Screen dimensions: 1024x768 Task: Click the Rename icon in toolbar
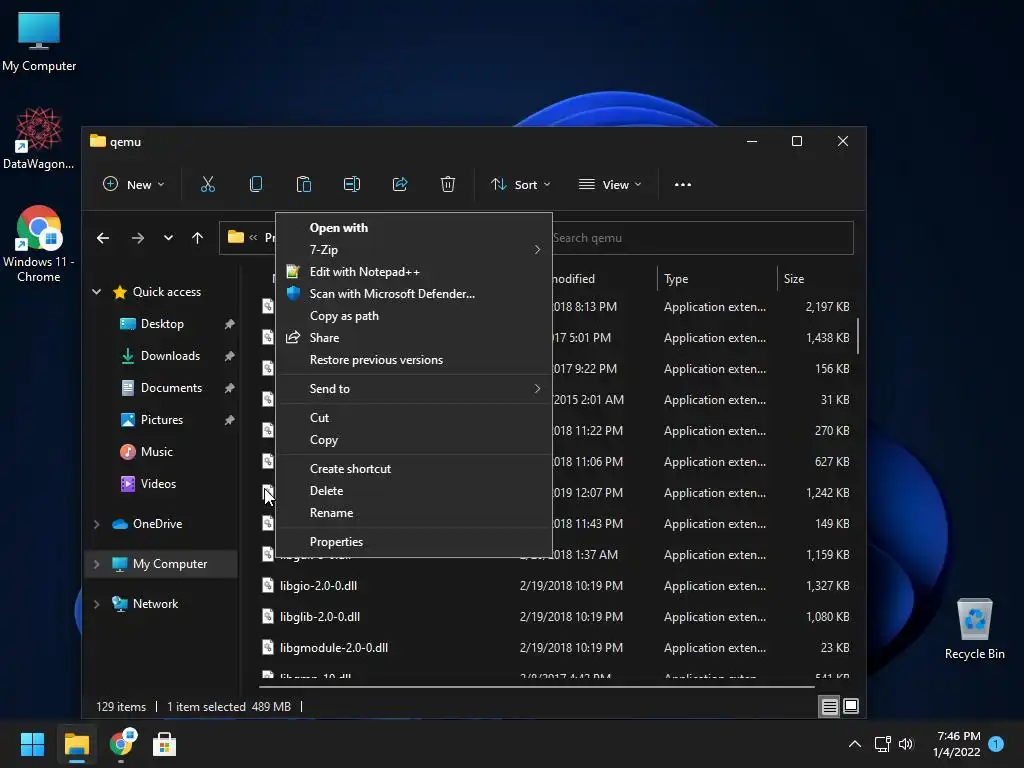pos(352,185)
